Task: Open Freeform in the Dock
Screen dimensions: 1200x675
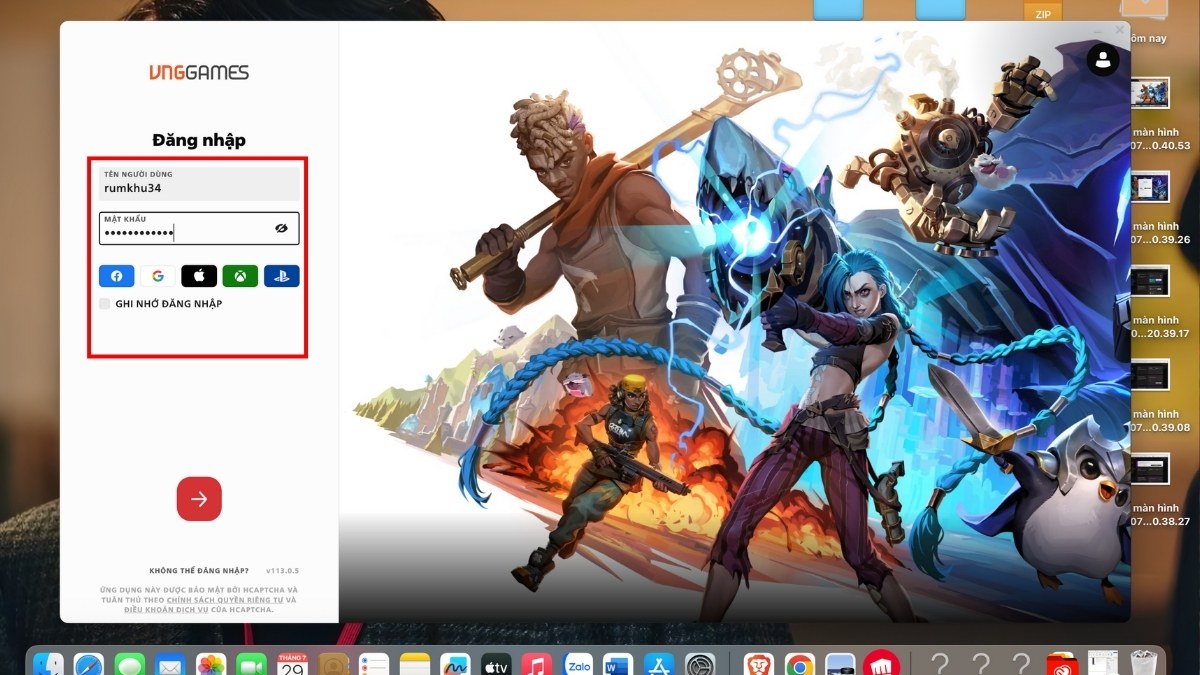Action: (455, 666)
